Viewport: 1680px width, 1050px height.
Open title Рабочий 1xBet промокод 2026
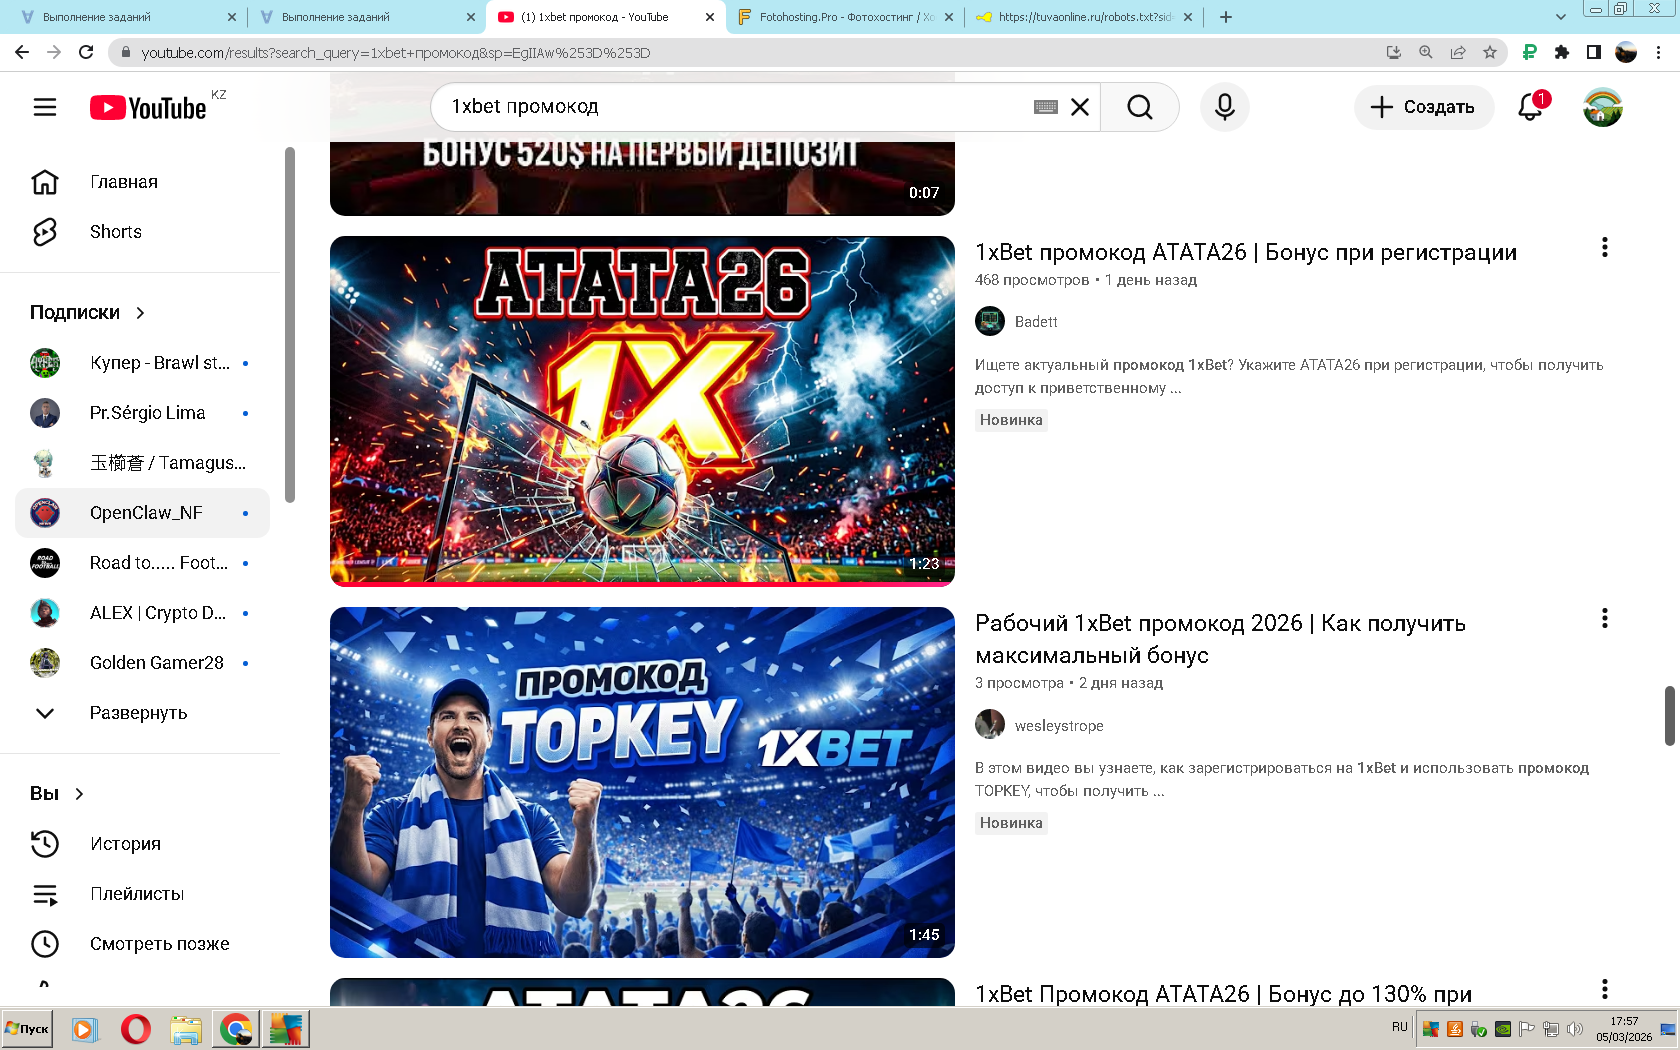tap(1220, 639)
